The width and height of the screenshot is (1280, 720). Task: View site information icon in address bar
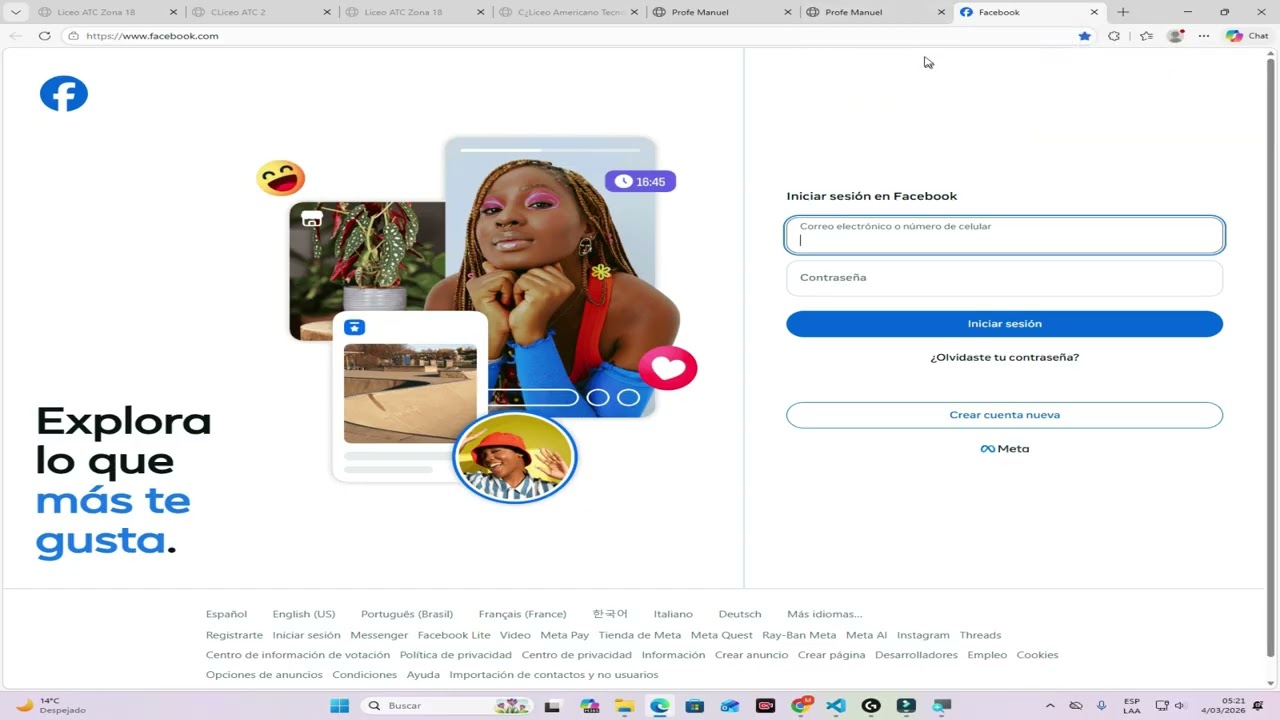[x=73, y=36]
